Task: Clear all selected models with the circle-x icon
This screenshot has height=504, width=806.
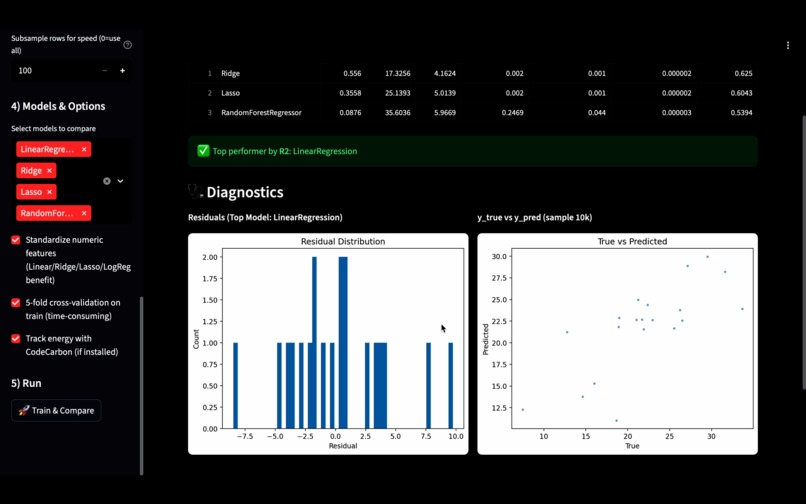Action: click(x=106, y=181)
